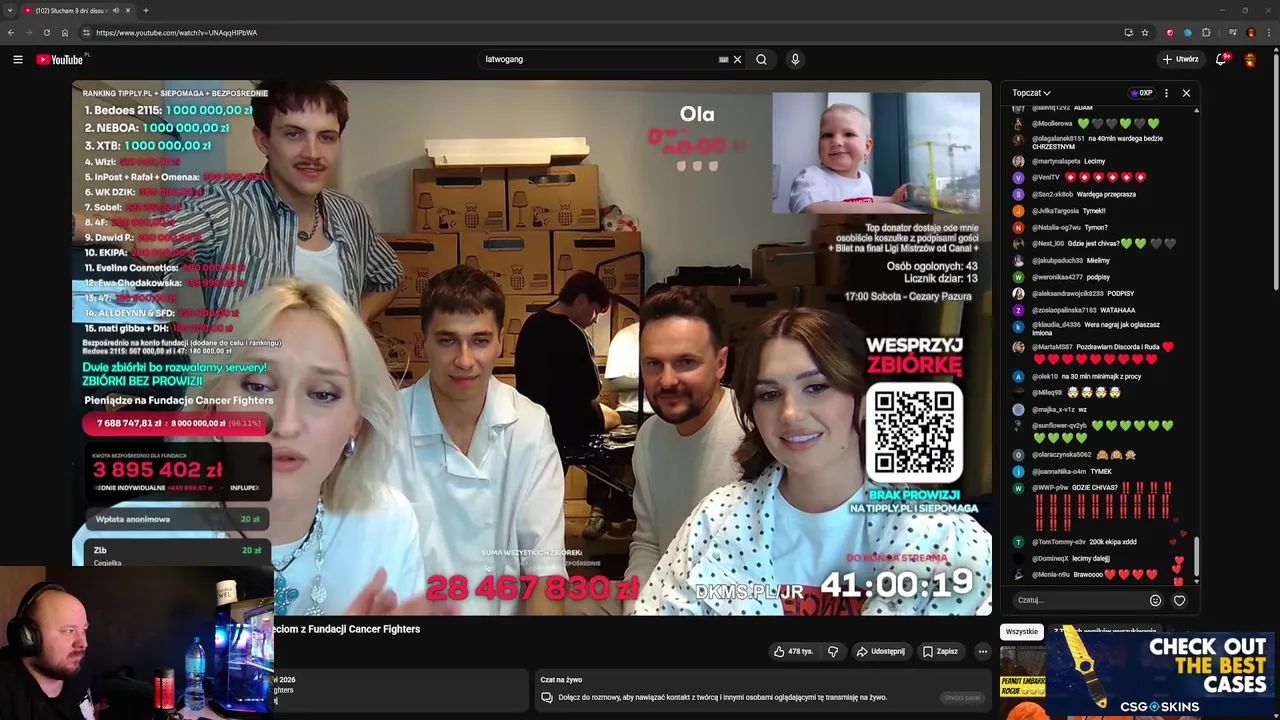Open @VeniTV profile in chat
The height and width of the screenshot is (720, 1280).
1045,177
